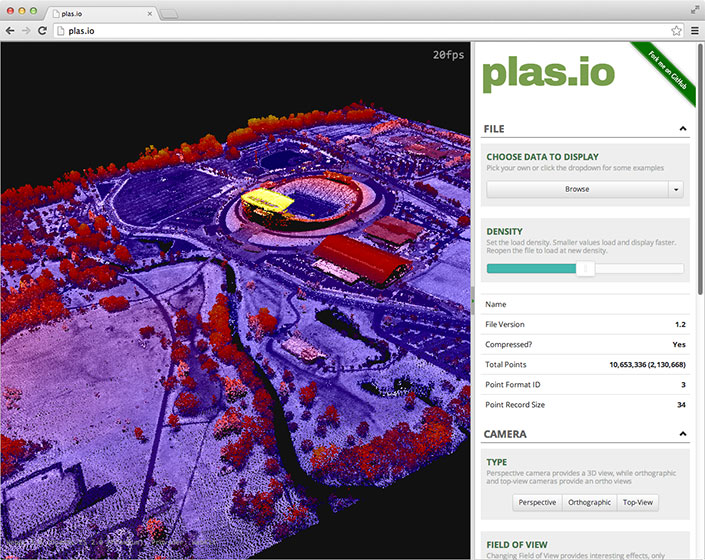Click the Density slider handle

pyautogui.click(x=586, y=268)
